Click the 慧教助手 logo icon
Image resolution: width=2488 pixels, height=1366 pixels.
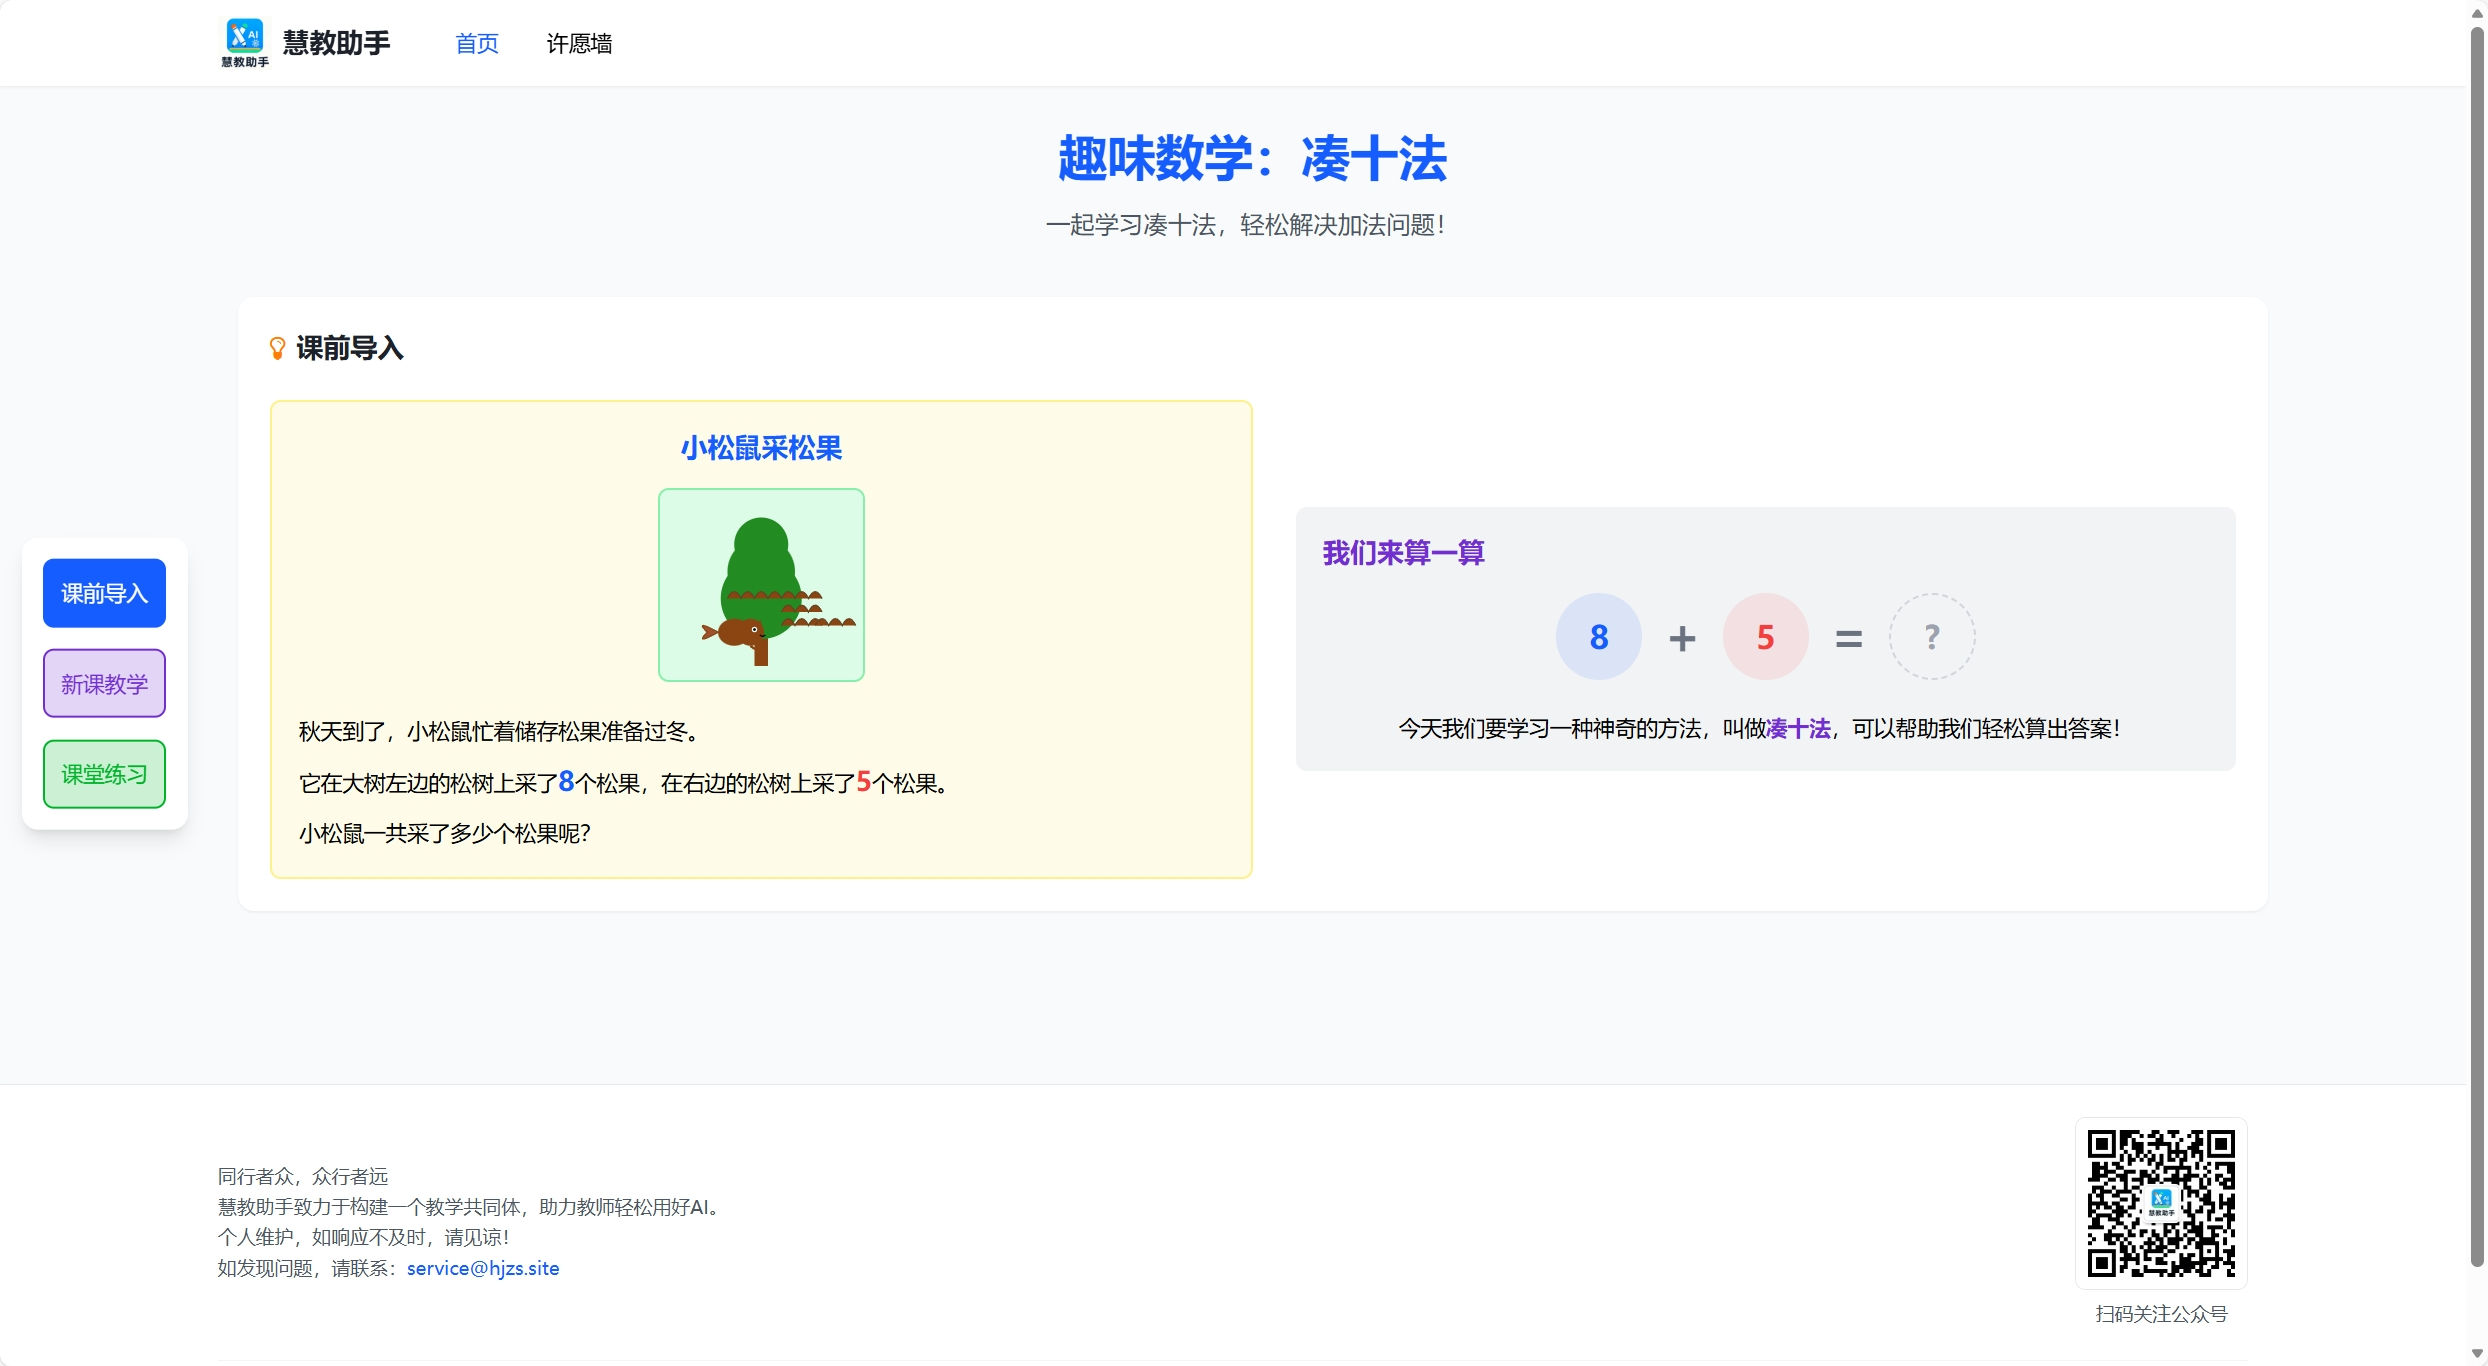244,43
